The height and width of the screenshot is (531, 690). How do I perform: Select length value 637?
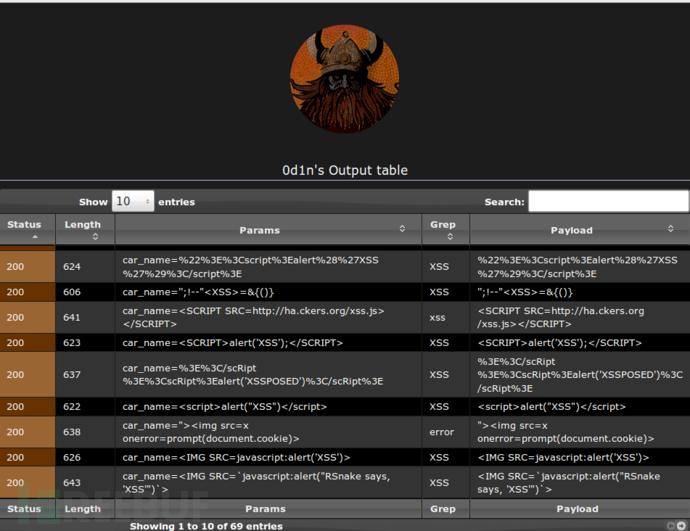point(72,375)
